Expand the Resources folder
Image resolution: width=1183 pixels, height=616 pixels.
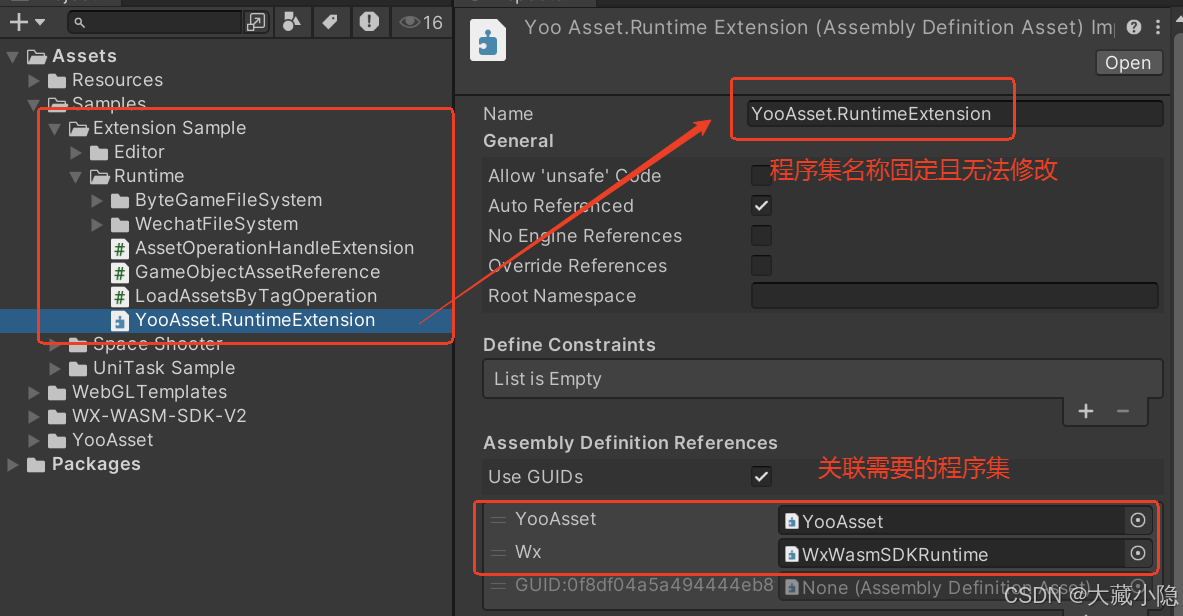pos(33,80)
